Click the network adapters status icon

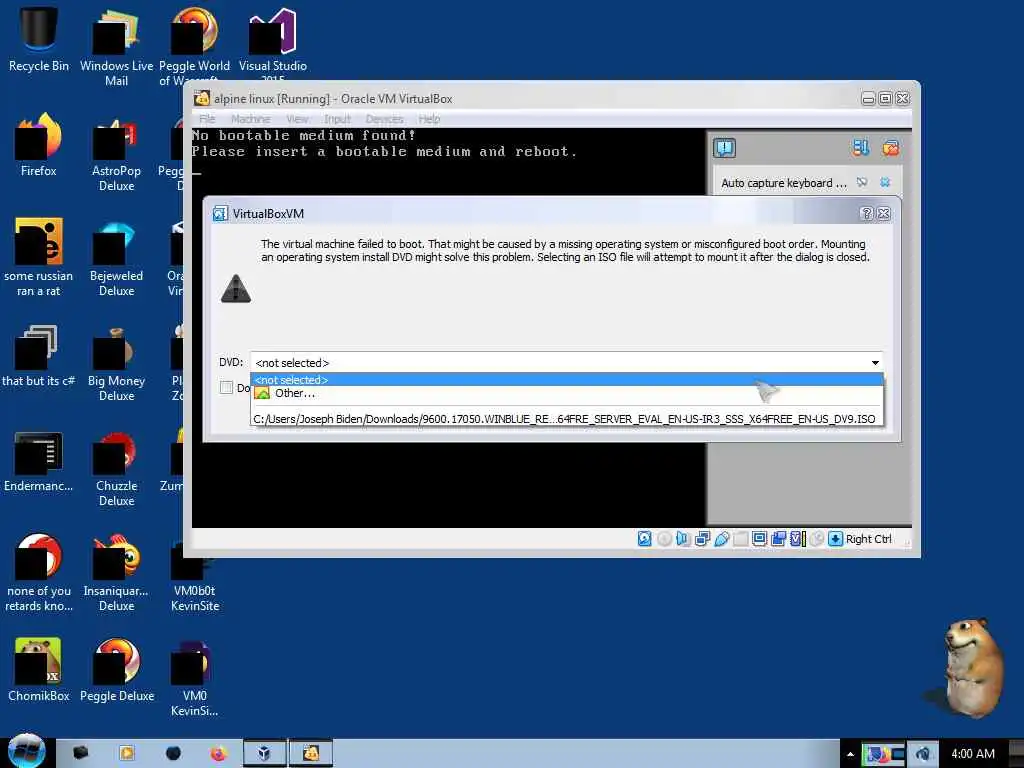tap(703, 539)
